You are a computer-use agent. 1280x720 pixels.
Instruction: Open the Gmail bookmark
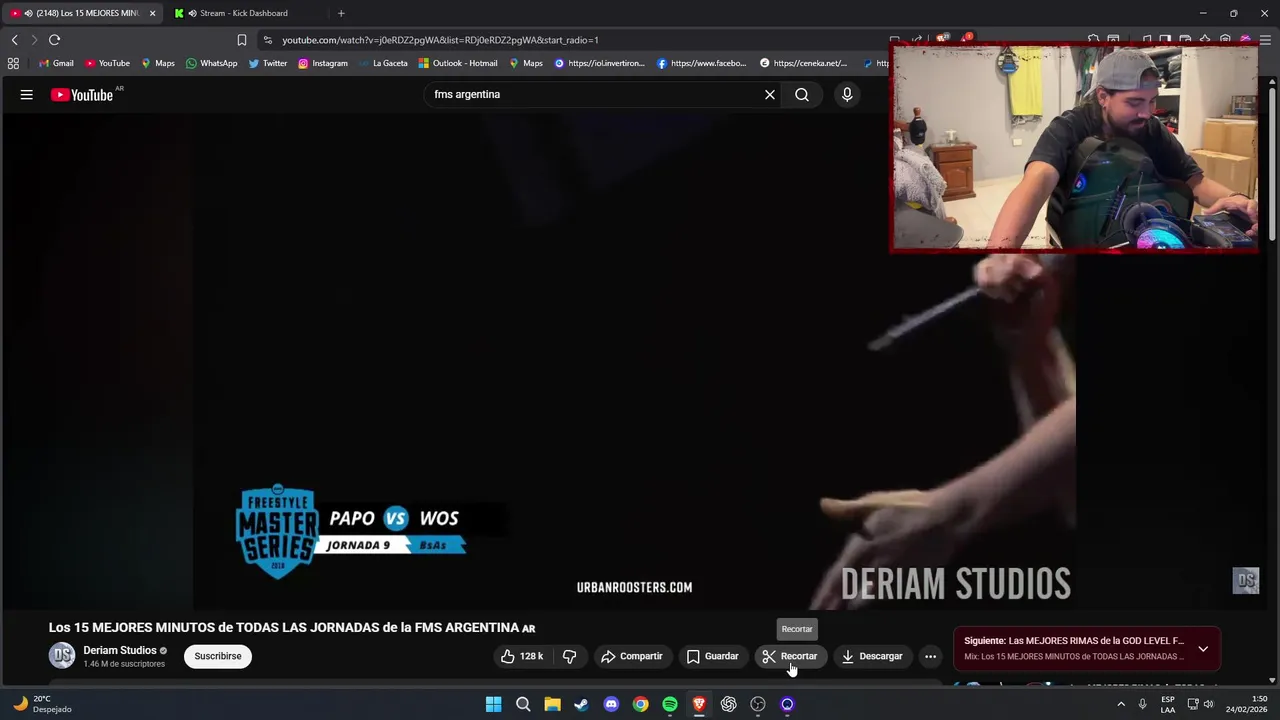[56, 63]
